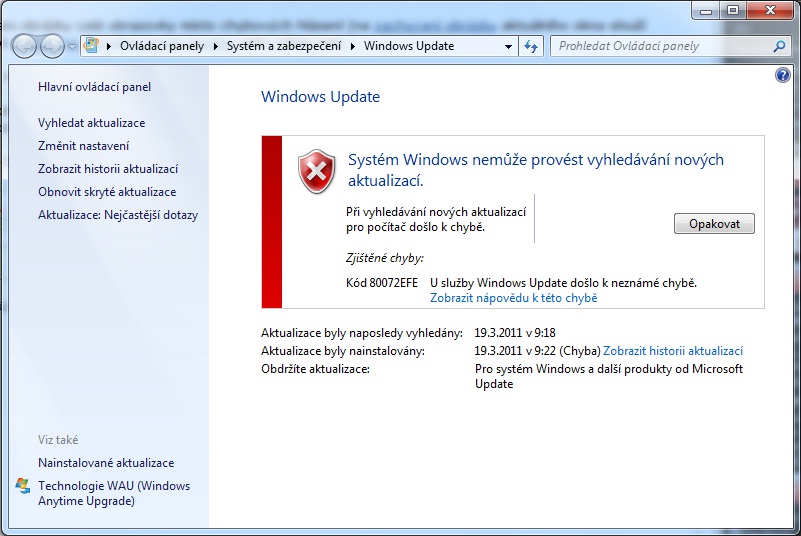Image resolution: width=801 pixels, height=536 pixels.
Task: Open Zobrazit historii aktualizací in sidebar
Action: pos(108,169)
